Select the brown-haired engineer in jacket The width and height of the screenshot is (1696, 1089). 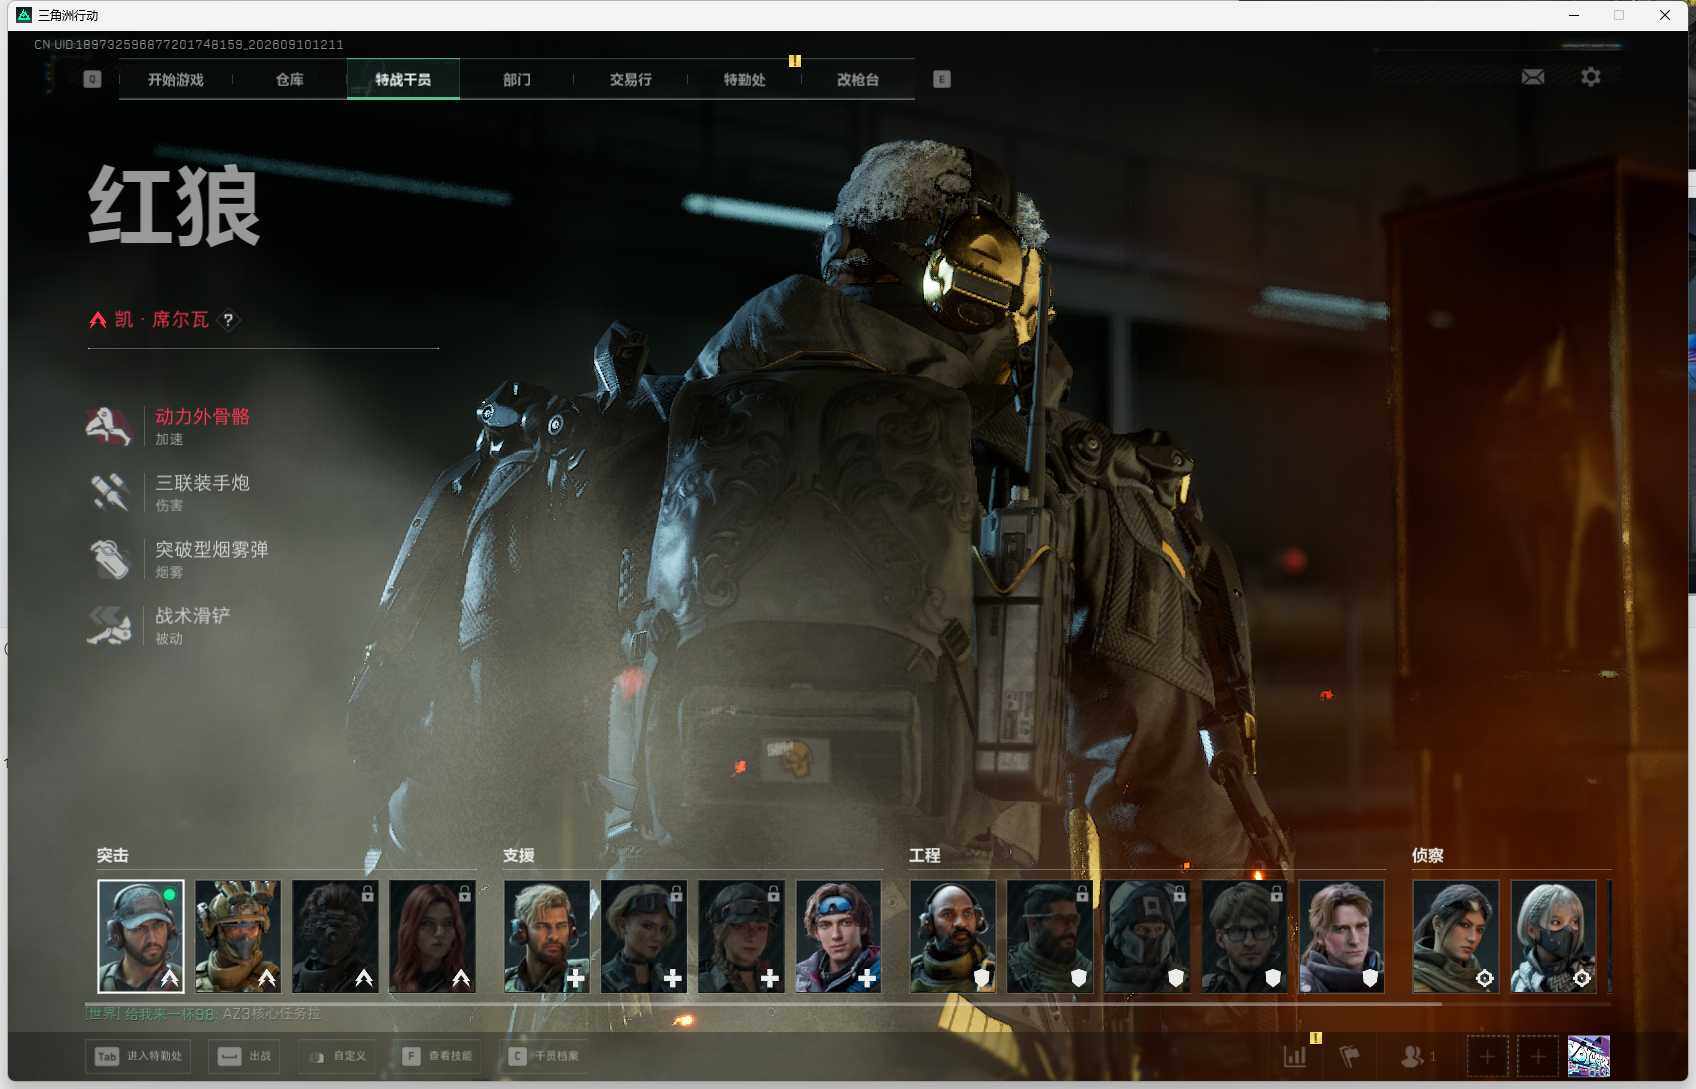(1342, 936)
